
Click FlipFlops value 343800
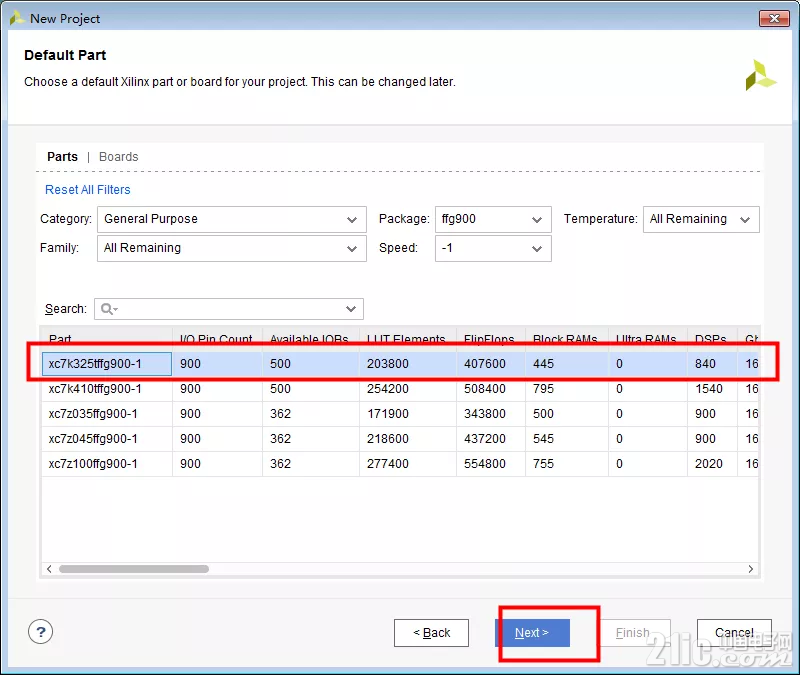[x=485, y=414]
